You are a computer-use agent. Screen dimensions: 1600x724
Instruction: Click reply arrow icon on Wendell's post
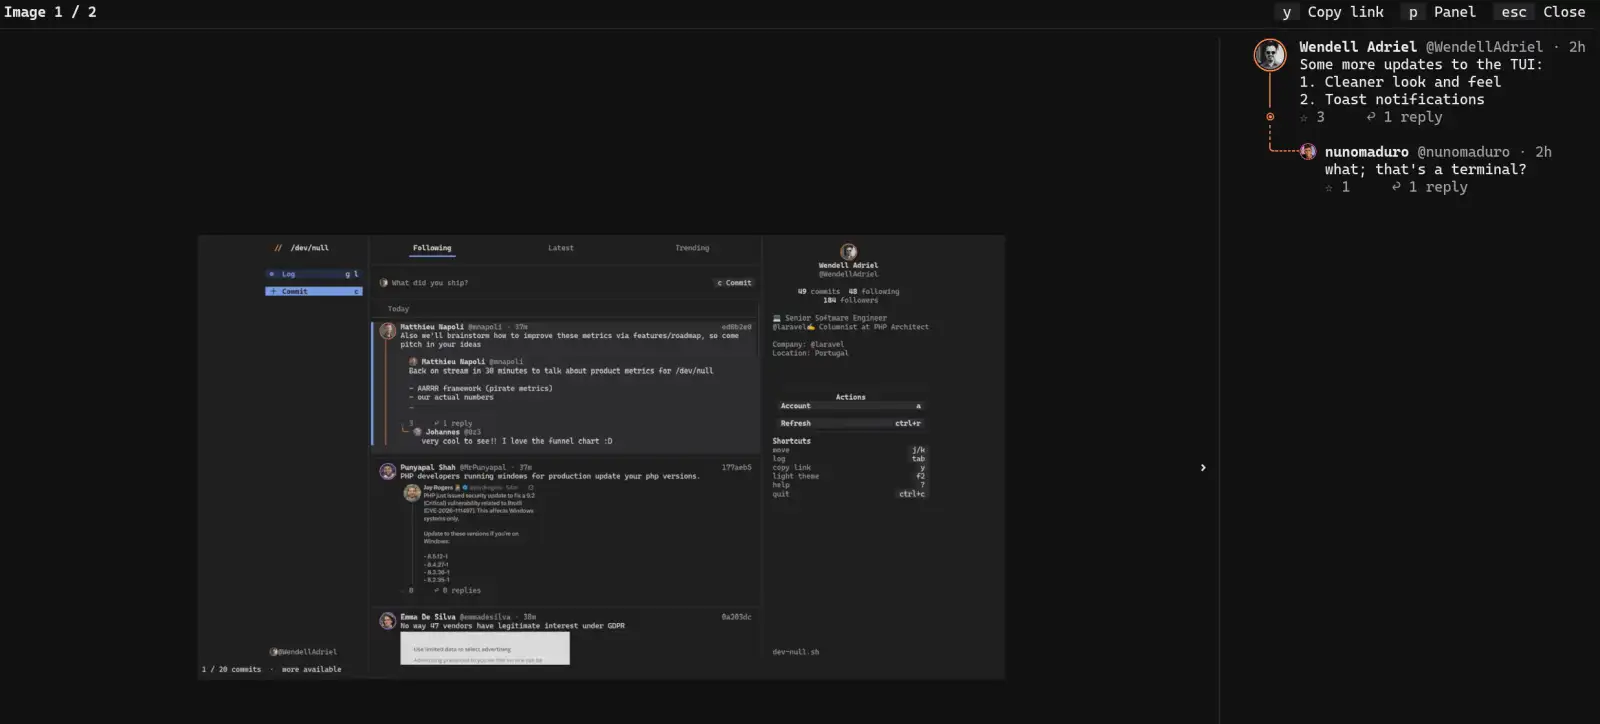click(x=1371, y=117)
